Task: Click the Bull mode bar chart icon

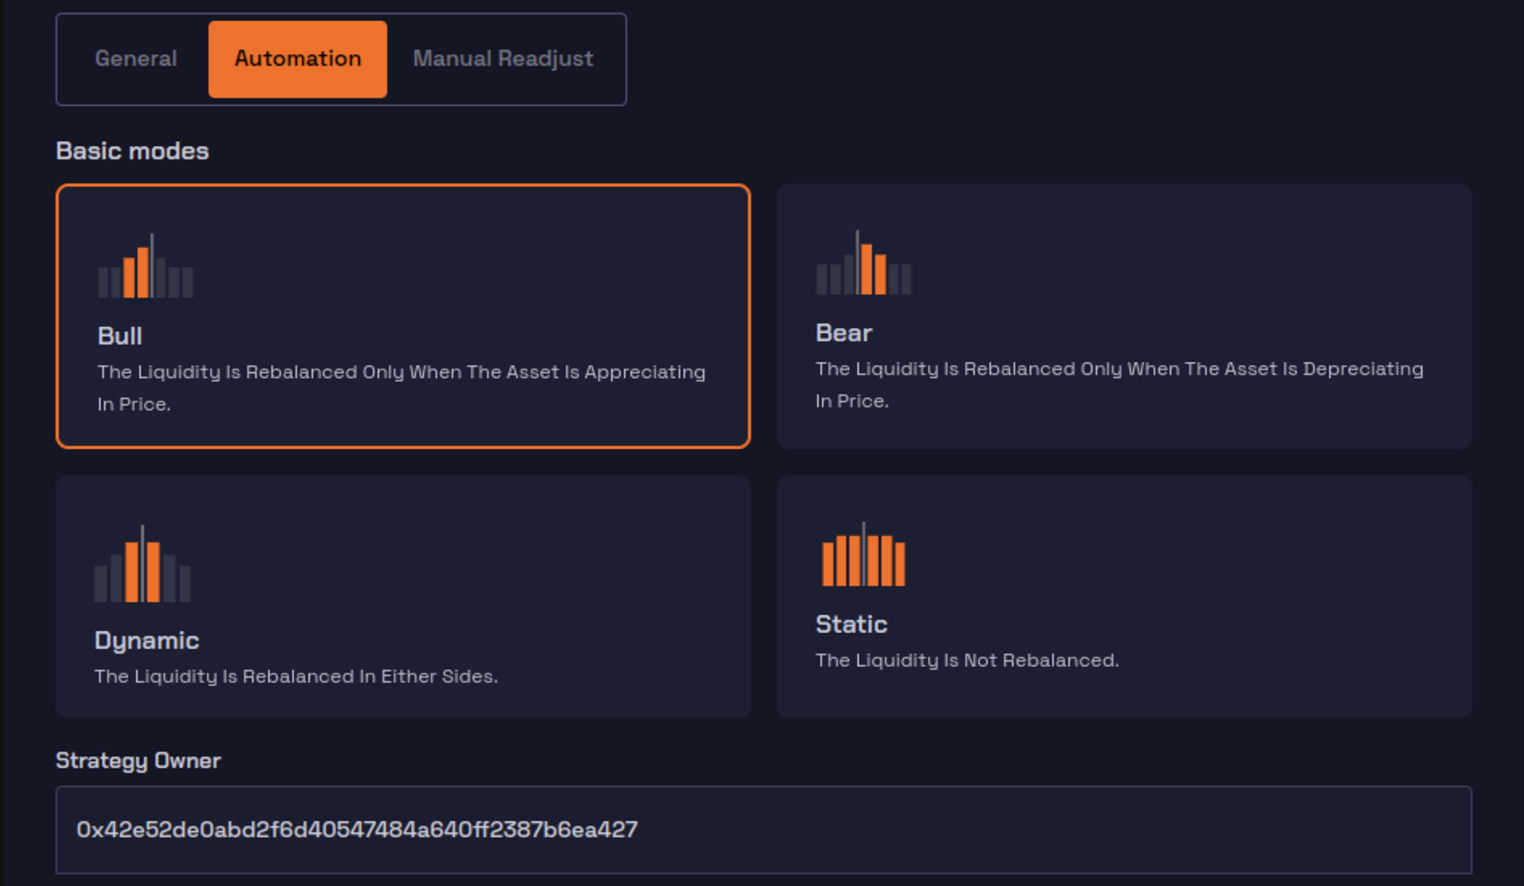Action: (145, 268)
